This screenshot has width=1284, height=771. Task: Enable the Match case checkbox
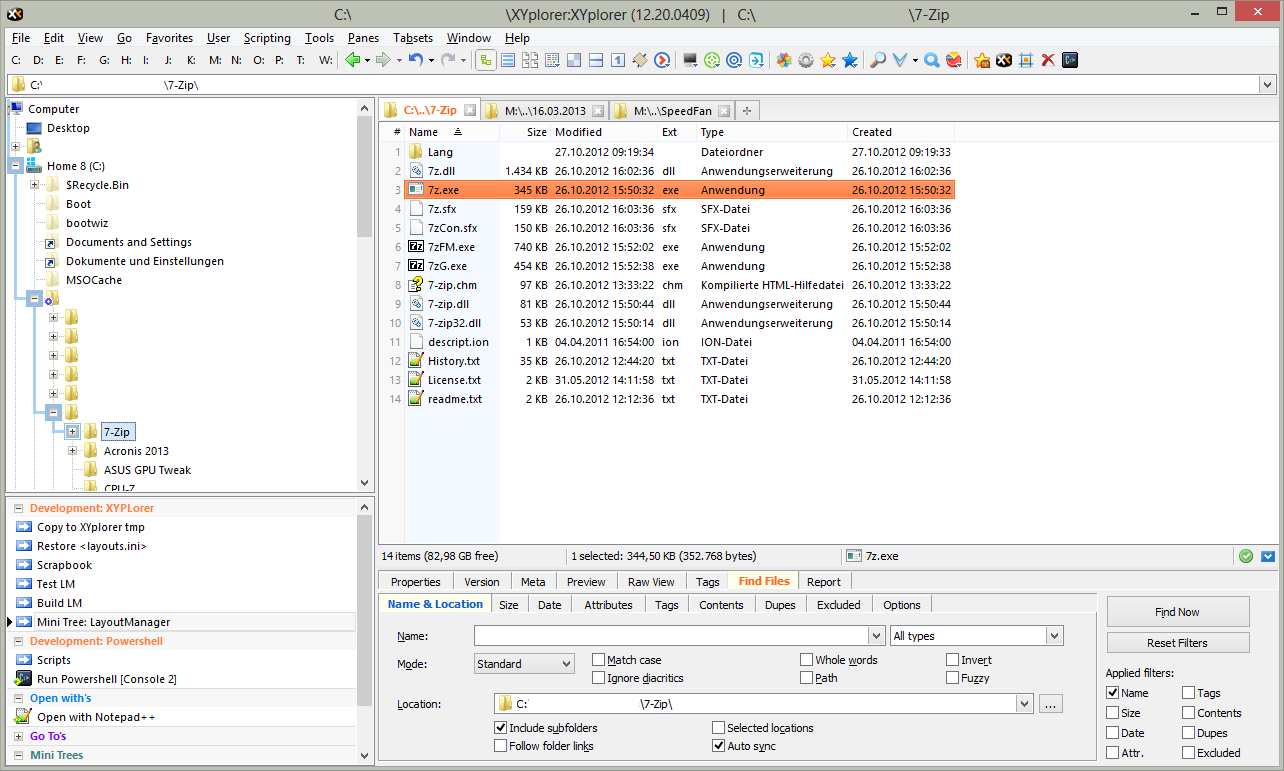pyautogui.click(x=599, y=660)
